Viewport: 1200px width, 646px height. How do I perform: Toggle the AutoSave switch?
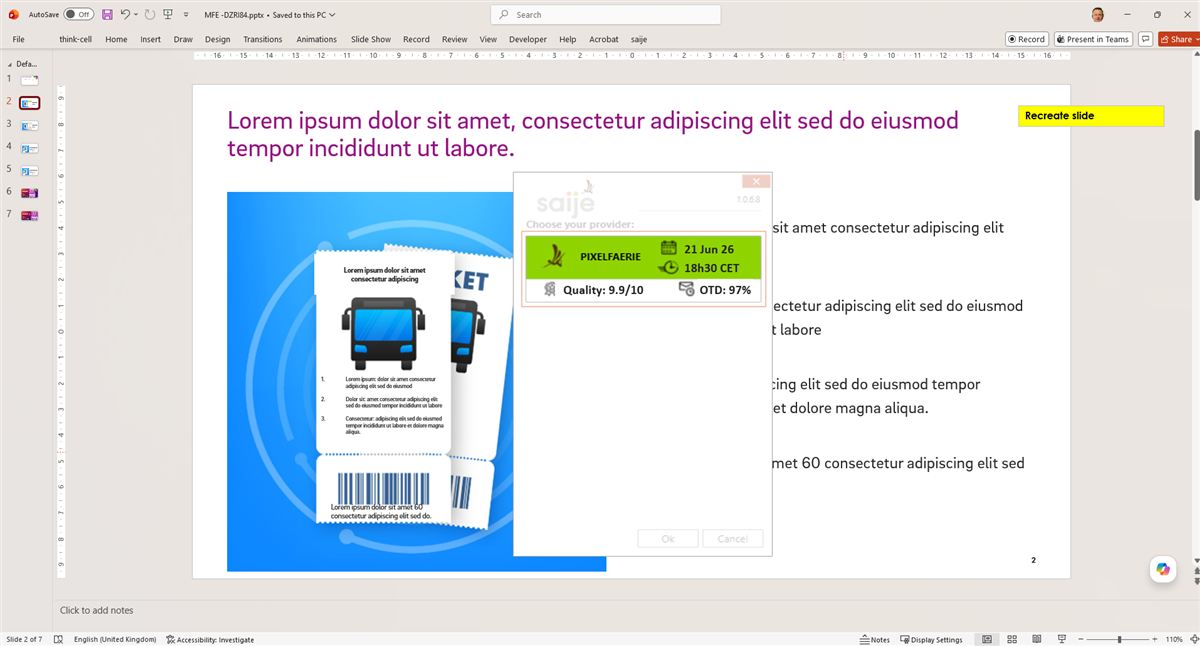point(78,14)
